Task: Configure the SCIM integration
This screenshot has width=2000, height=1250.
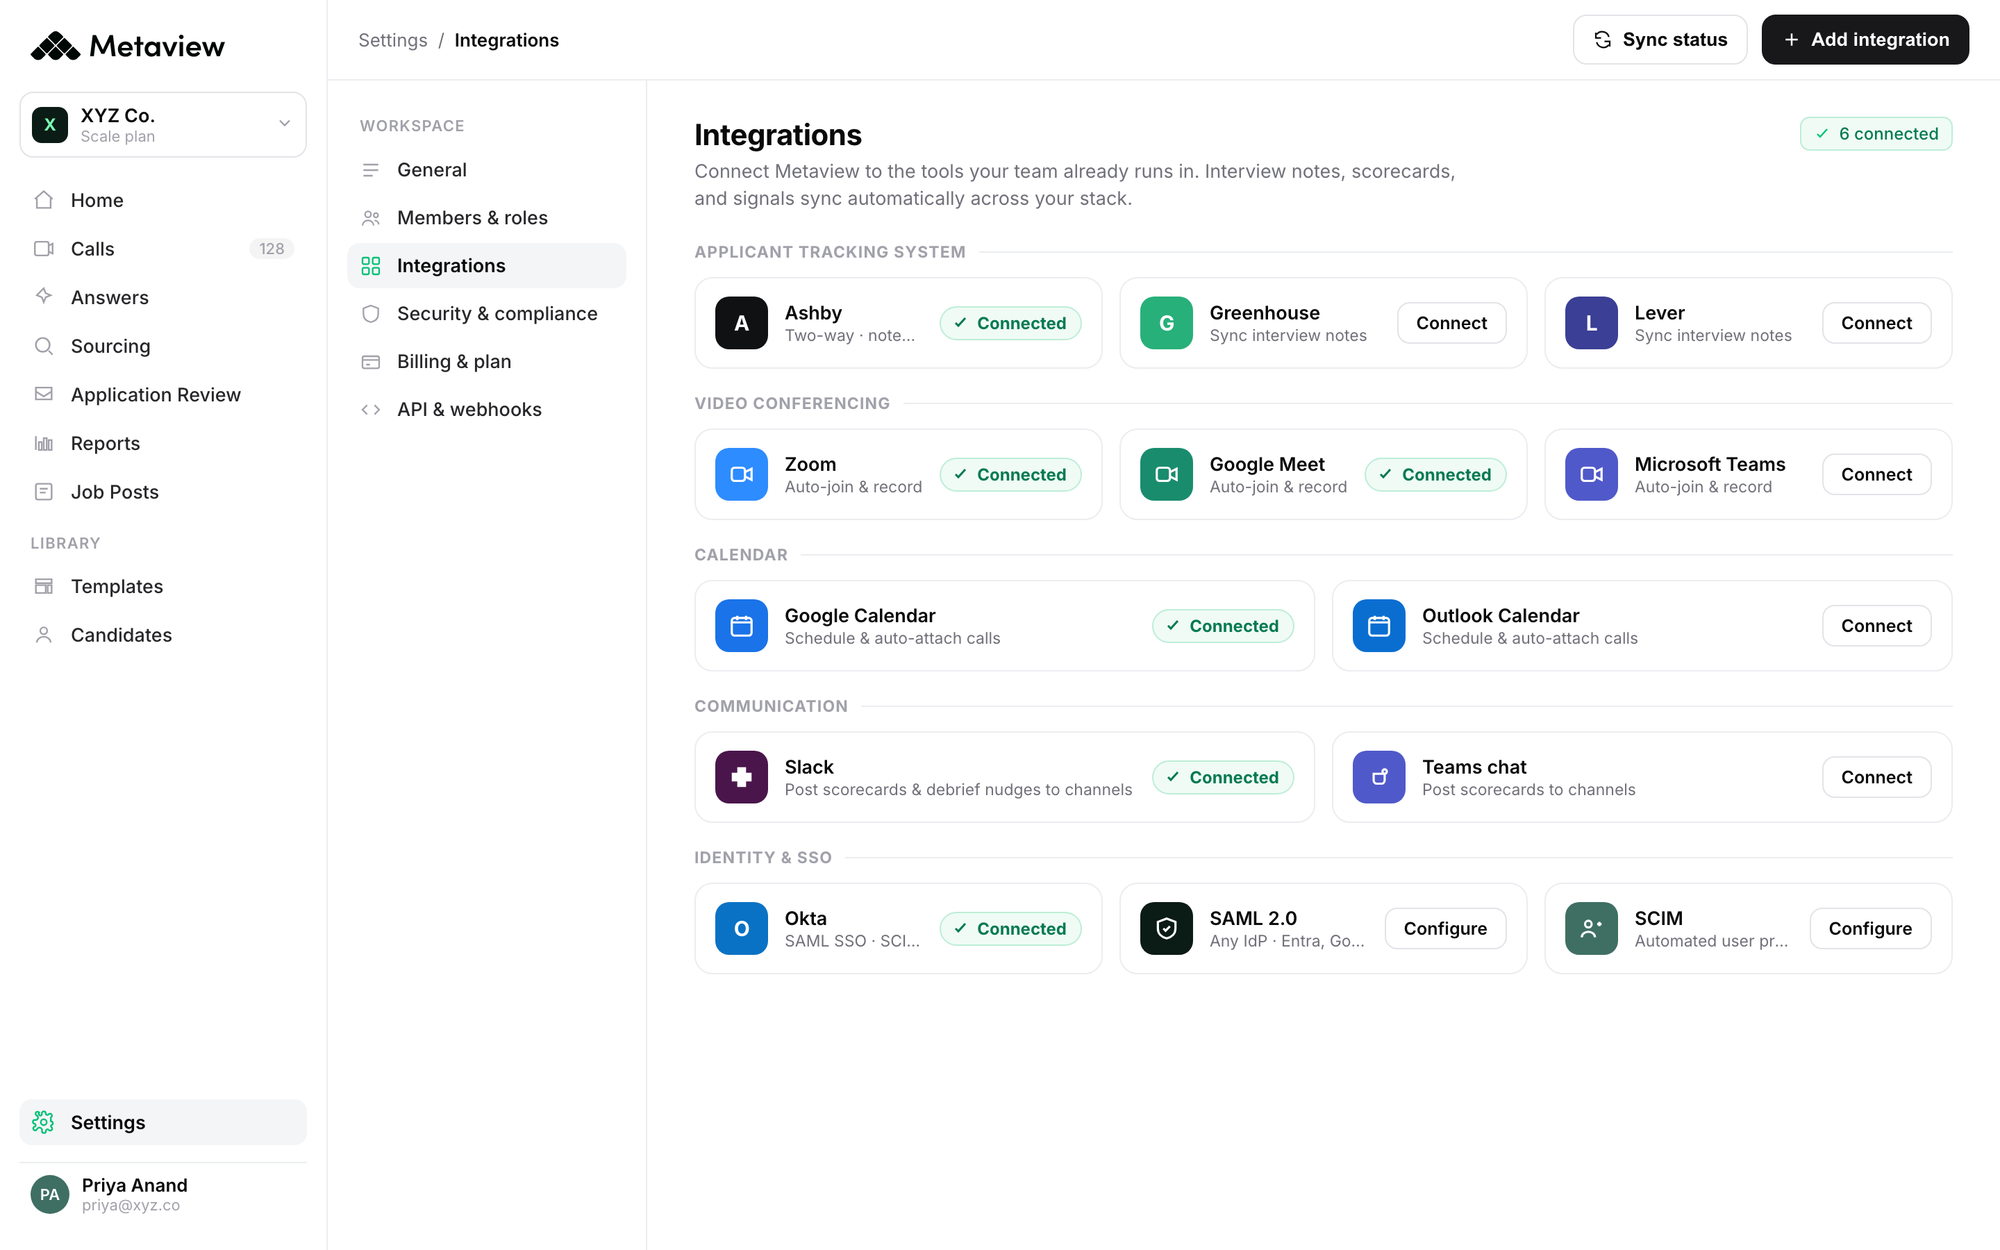Action: pos(1870,928)
